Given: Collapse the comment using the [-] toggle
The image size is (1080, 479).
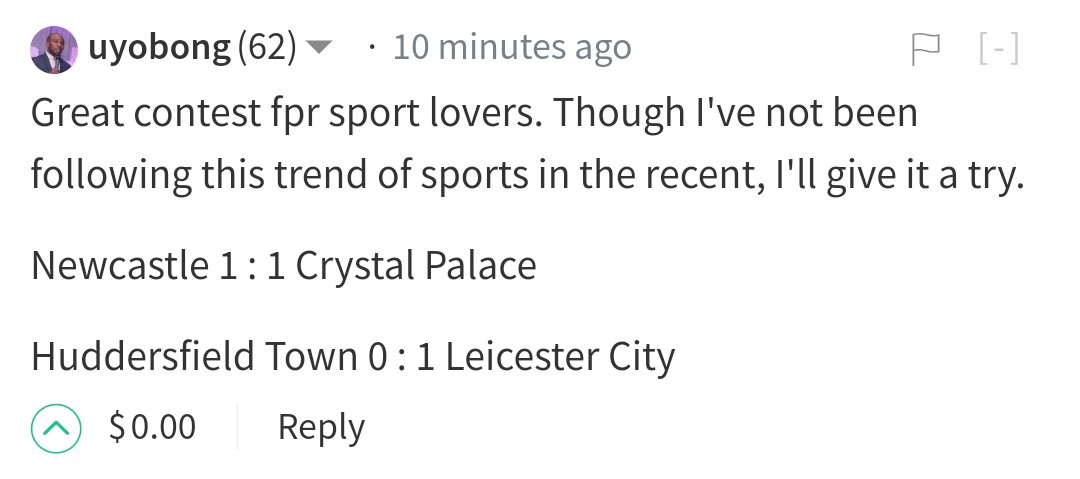Looking at the screenshot, I should [x=999, y=50].
